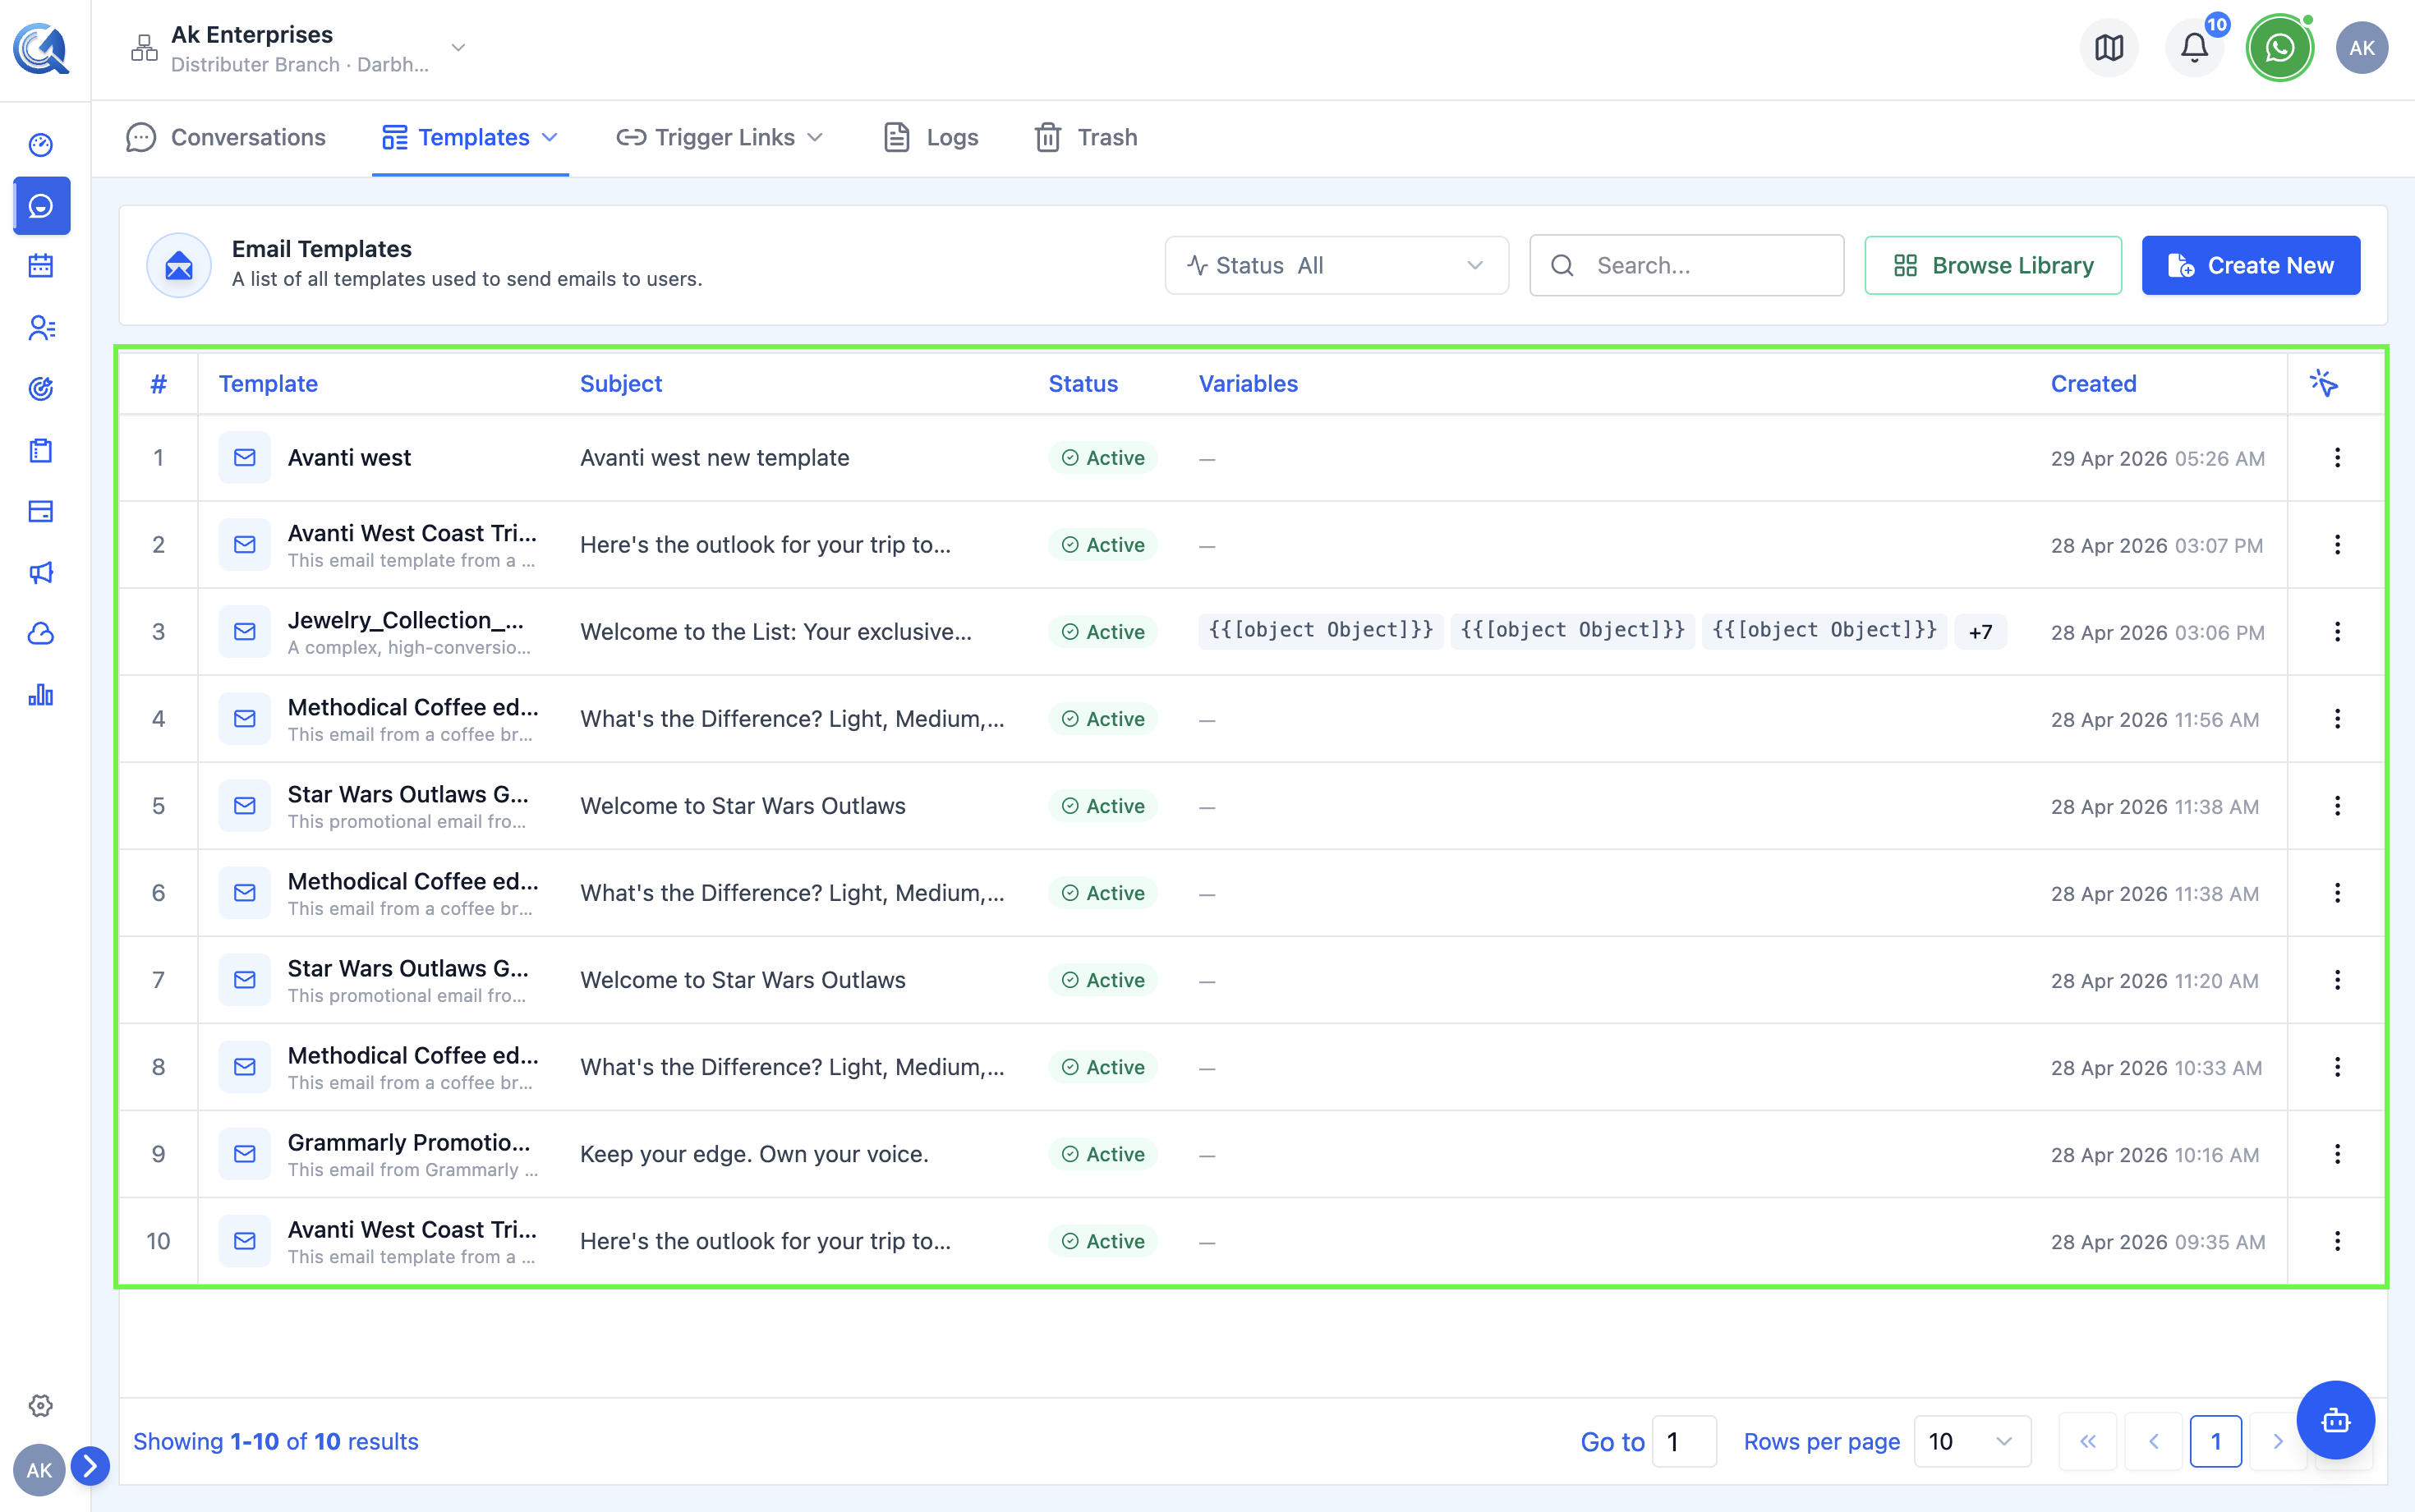Click the mail icon of Avanti west template

pyautogui.click(x=245, y=458)
